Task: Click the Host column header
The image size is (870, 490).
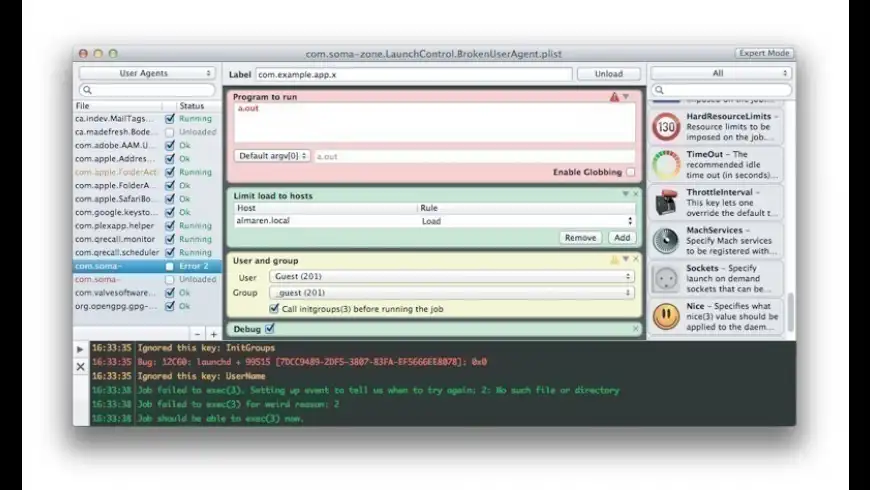Action: click(325, 208)
